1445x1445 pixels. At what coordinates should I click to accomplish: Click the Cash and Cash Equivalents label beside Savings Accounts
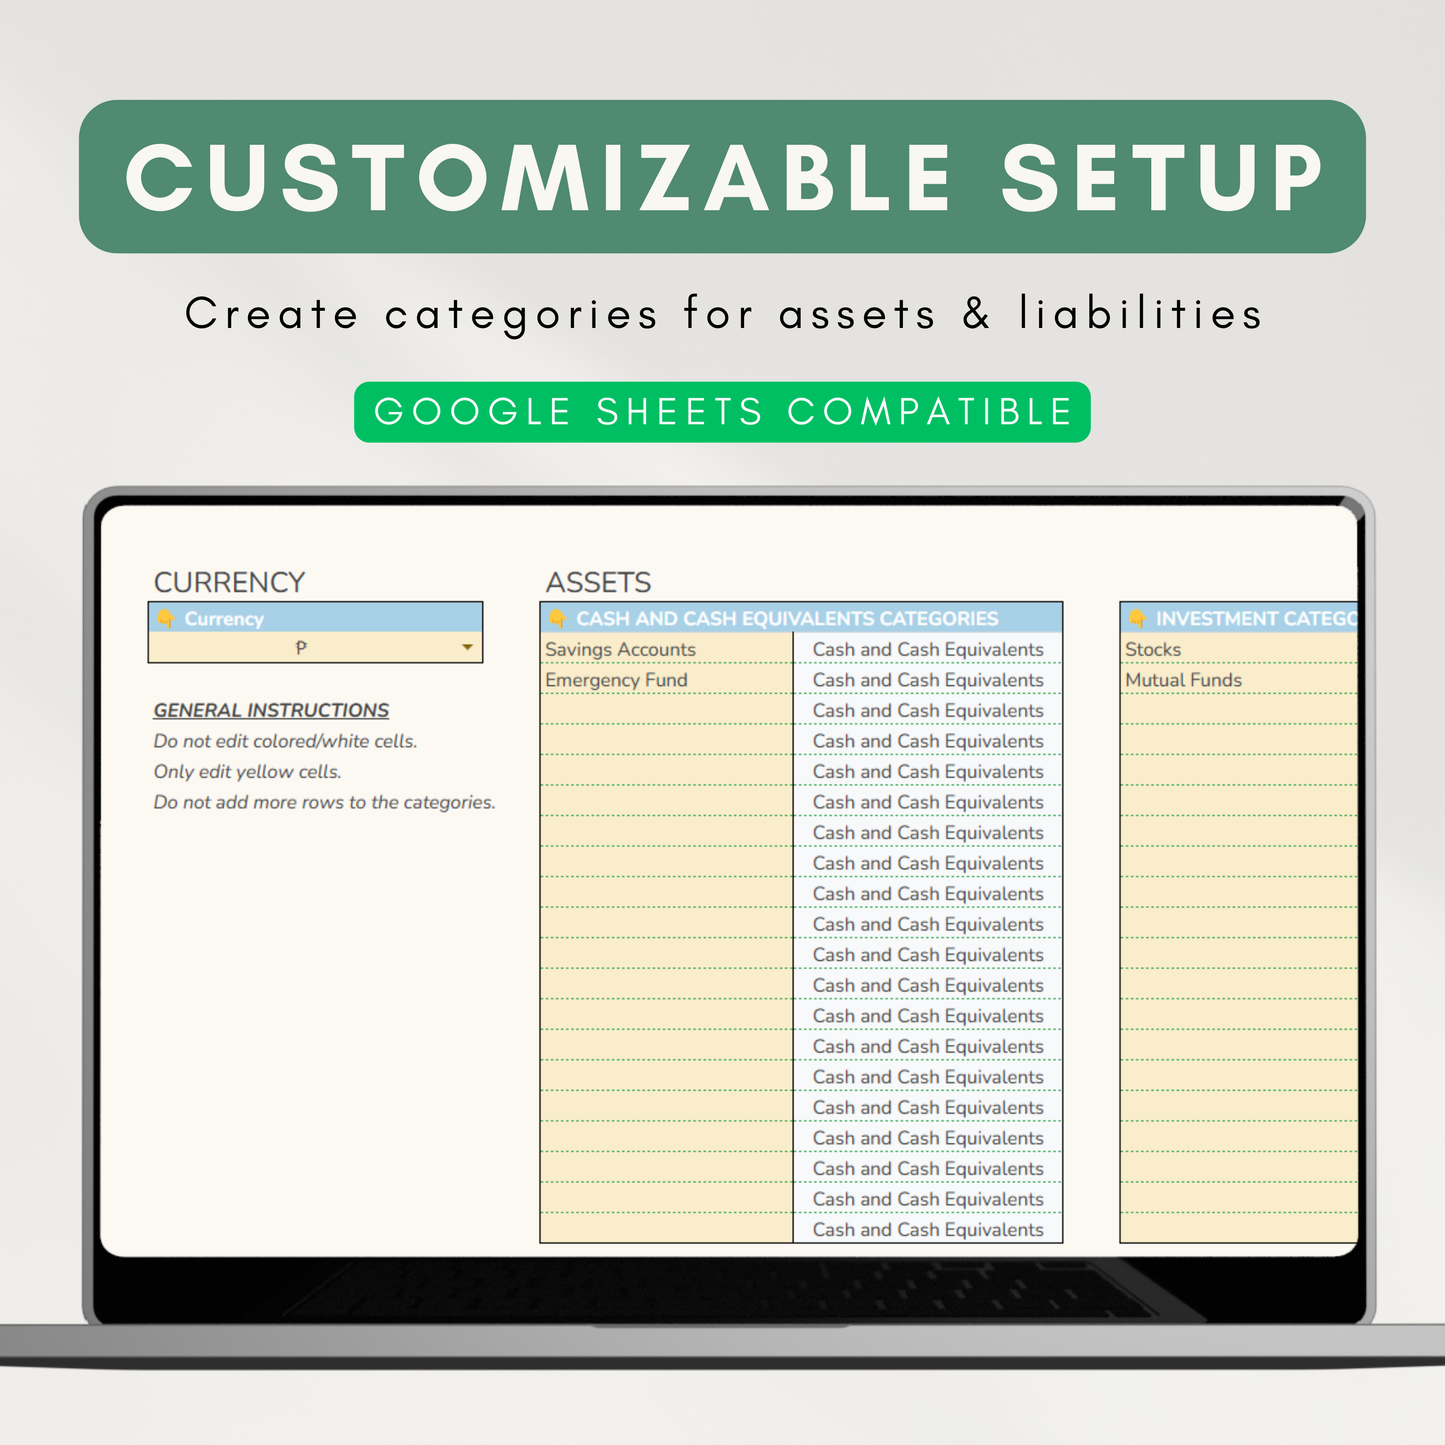(927, 650)
